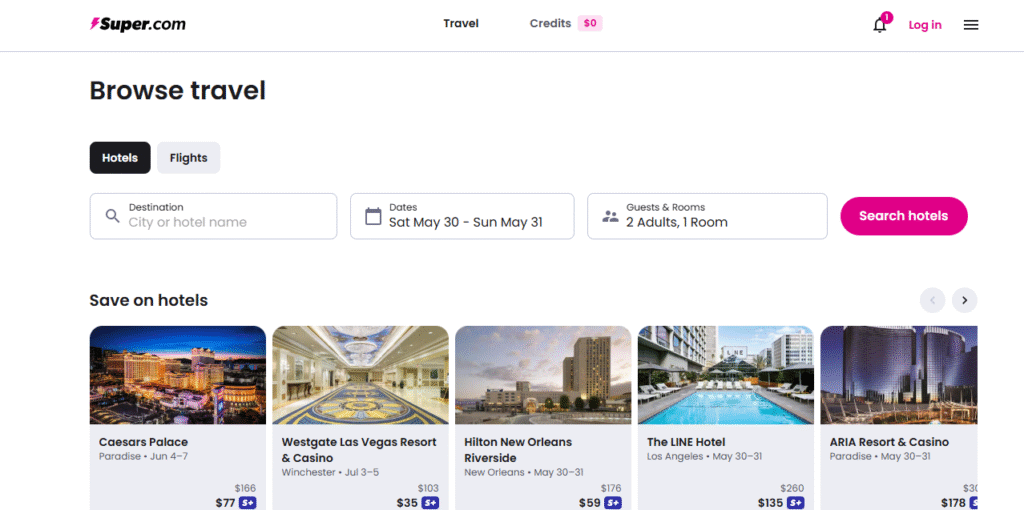Click the 'Save on hotels' heading
Image resolution: width=1024 pixels, height=510 pixels.
[149, 300]
